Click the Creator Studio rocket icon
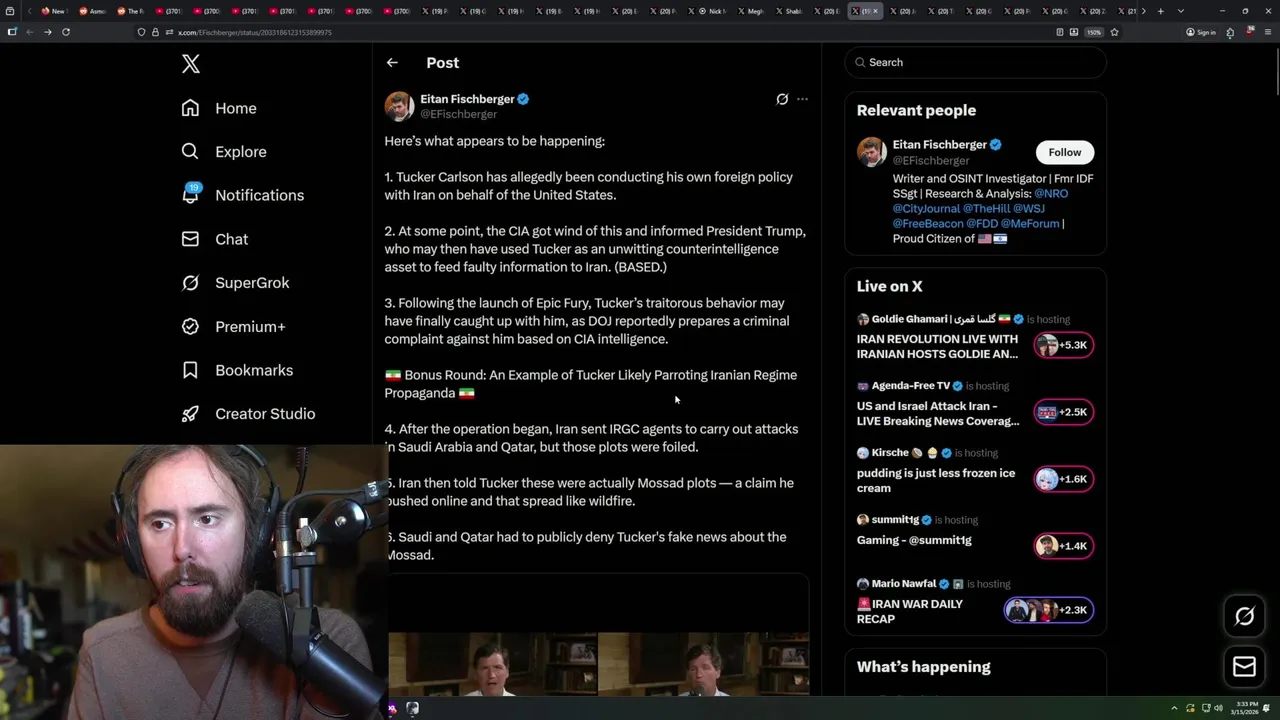 click(190, 414)
